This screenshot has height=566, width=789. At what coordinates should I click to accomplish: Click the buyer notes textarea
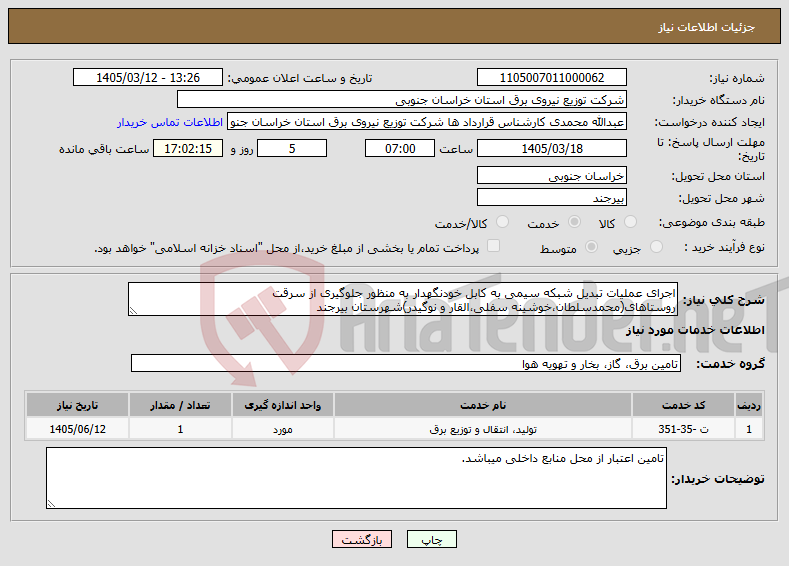pos(356,478)
